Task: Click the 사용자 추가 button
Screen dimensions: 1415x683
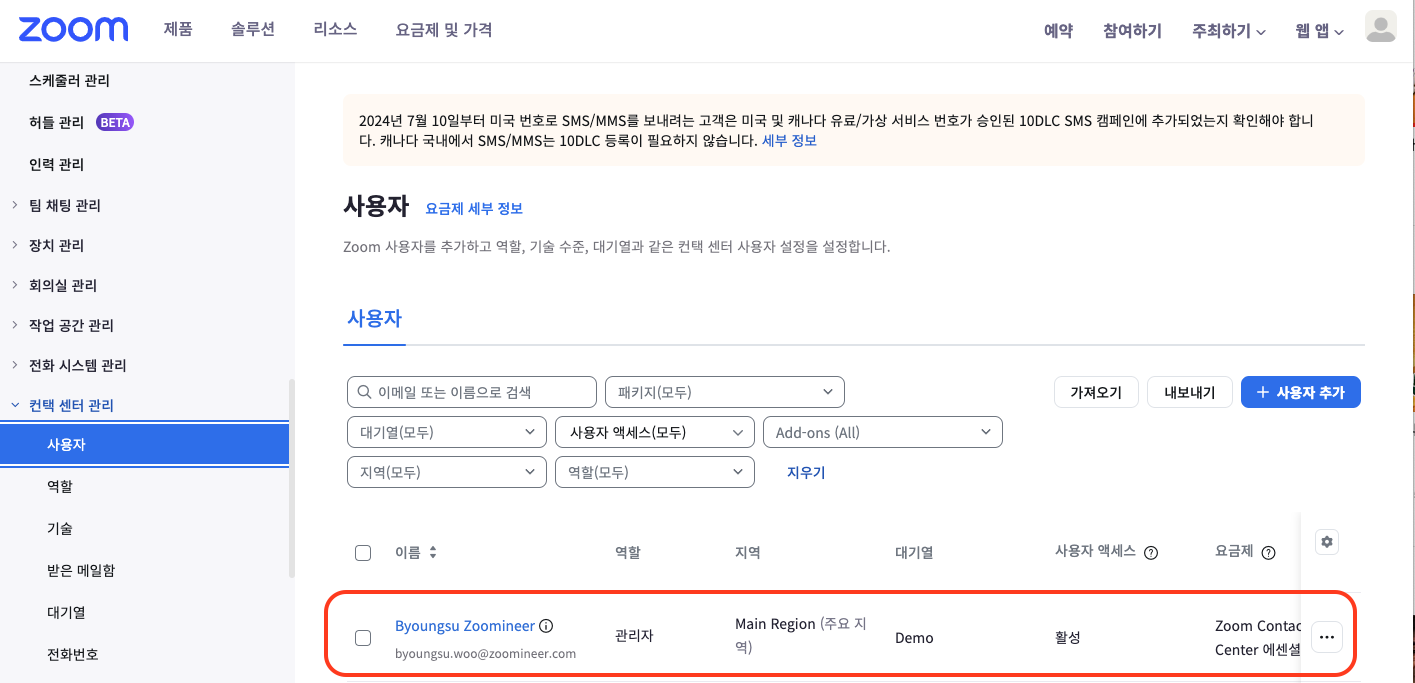Action: 1301,392
